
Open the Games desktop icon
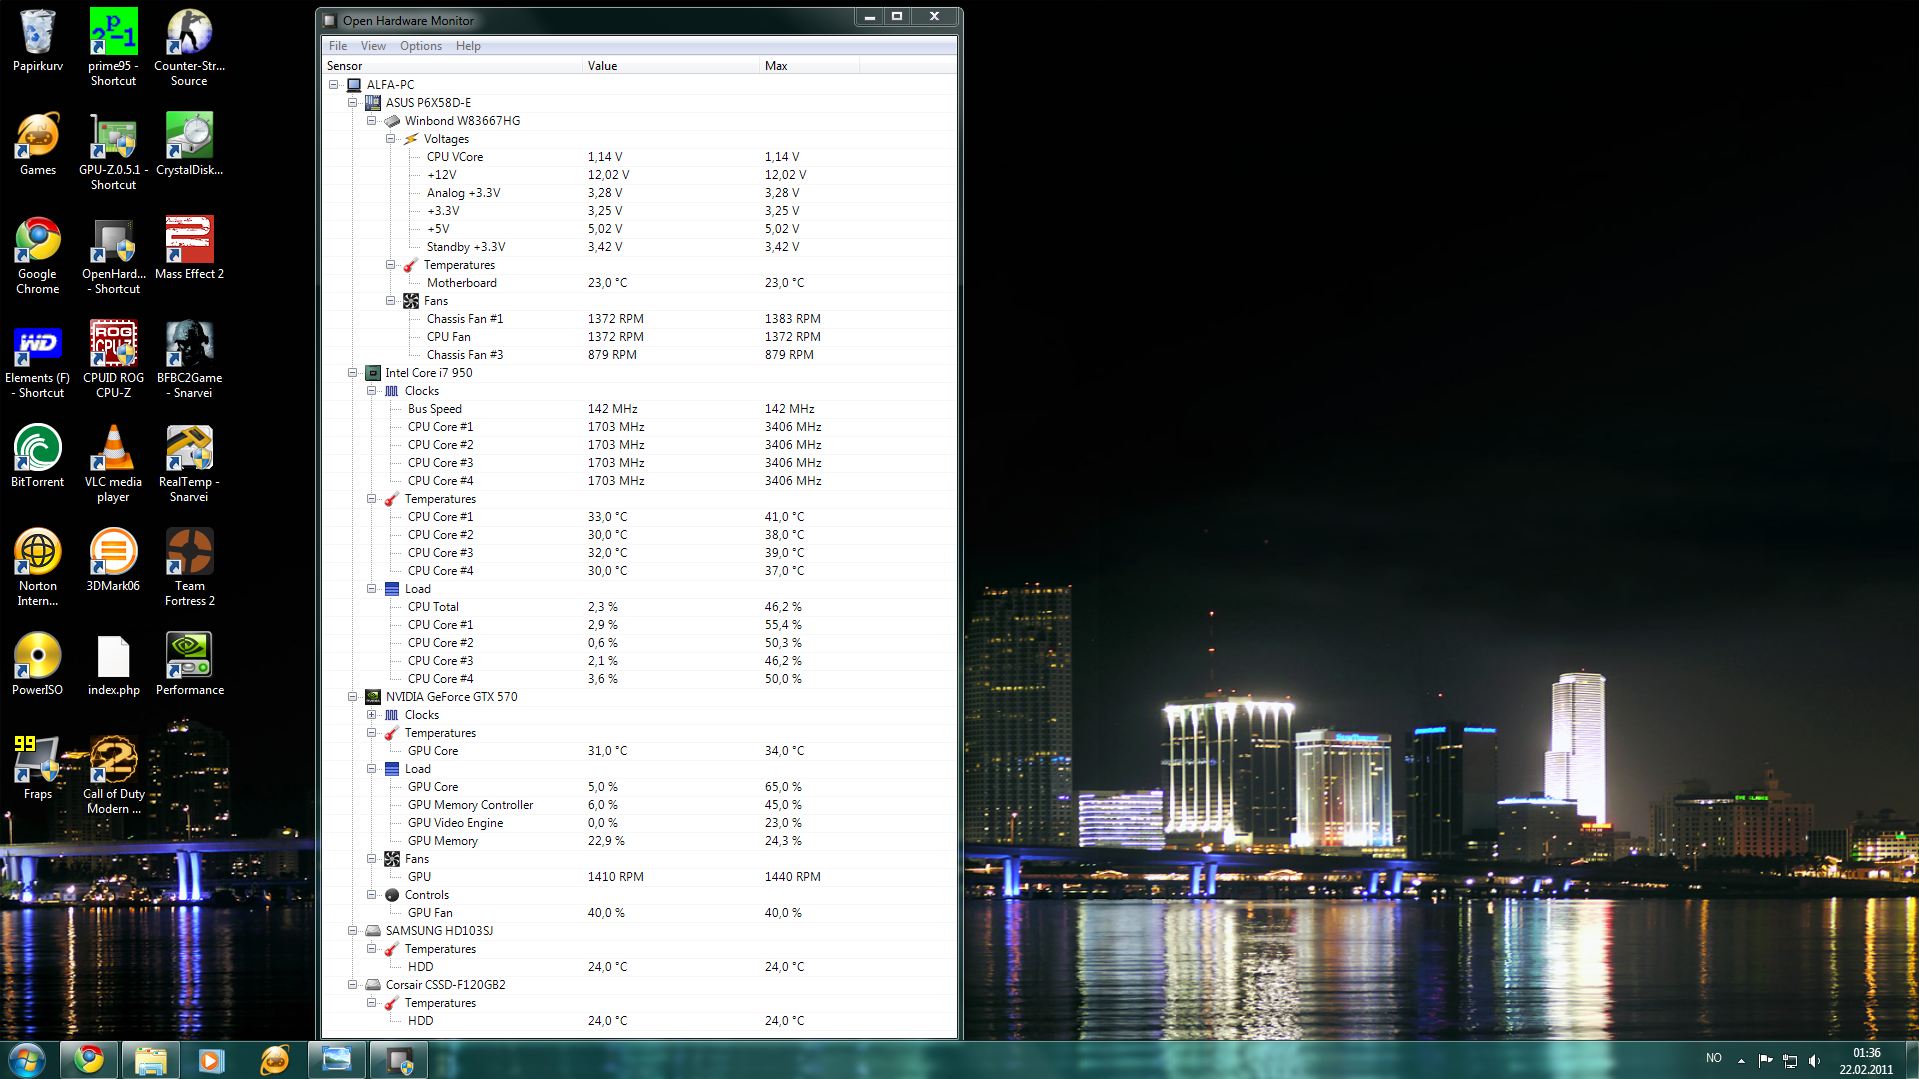38,144
